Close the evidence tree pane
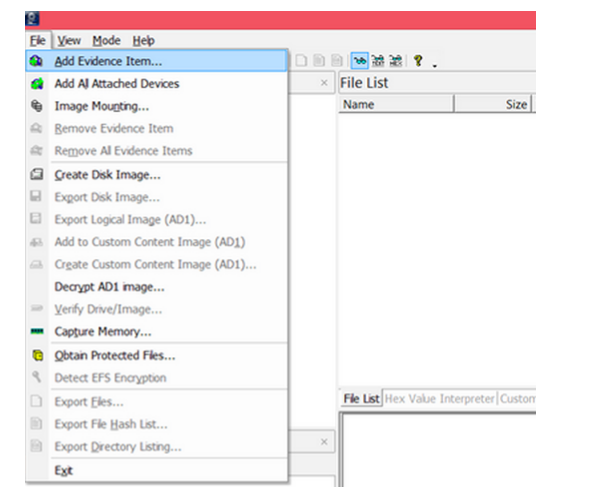Image resolution: width=600 pixels, height=500 pixels. point(324,83)
